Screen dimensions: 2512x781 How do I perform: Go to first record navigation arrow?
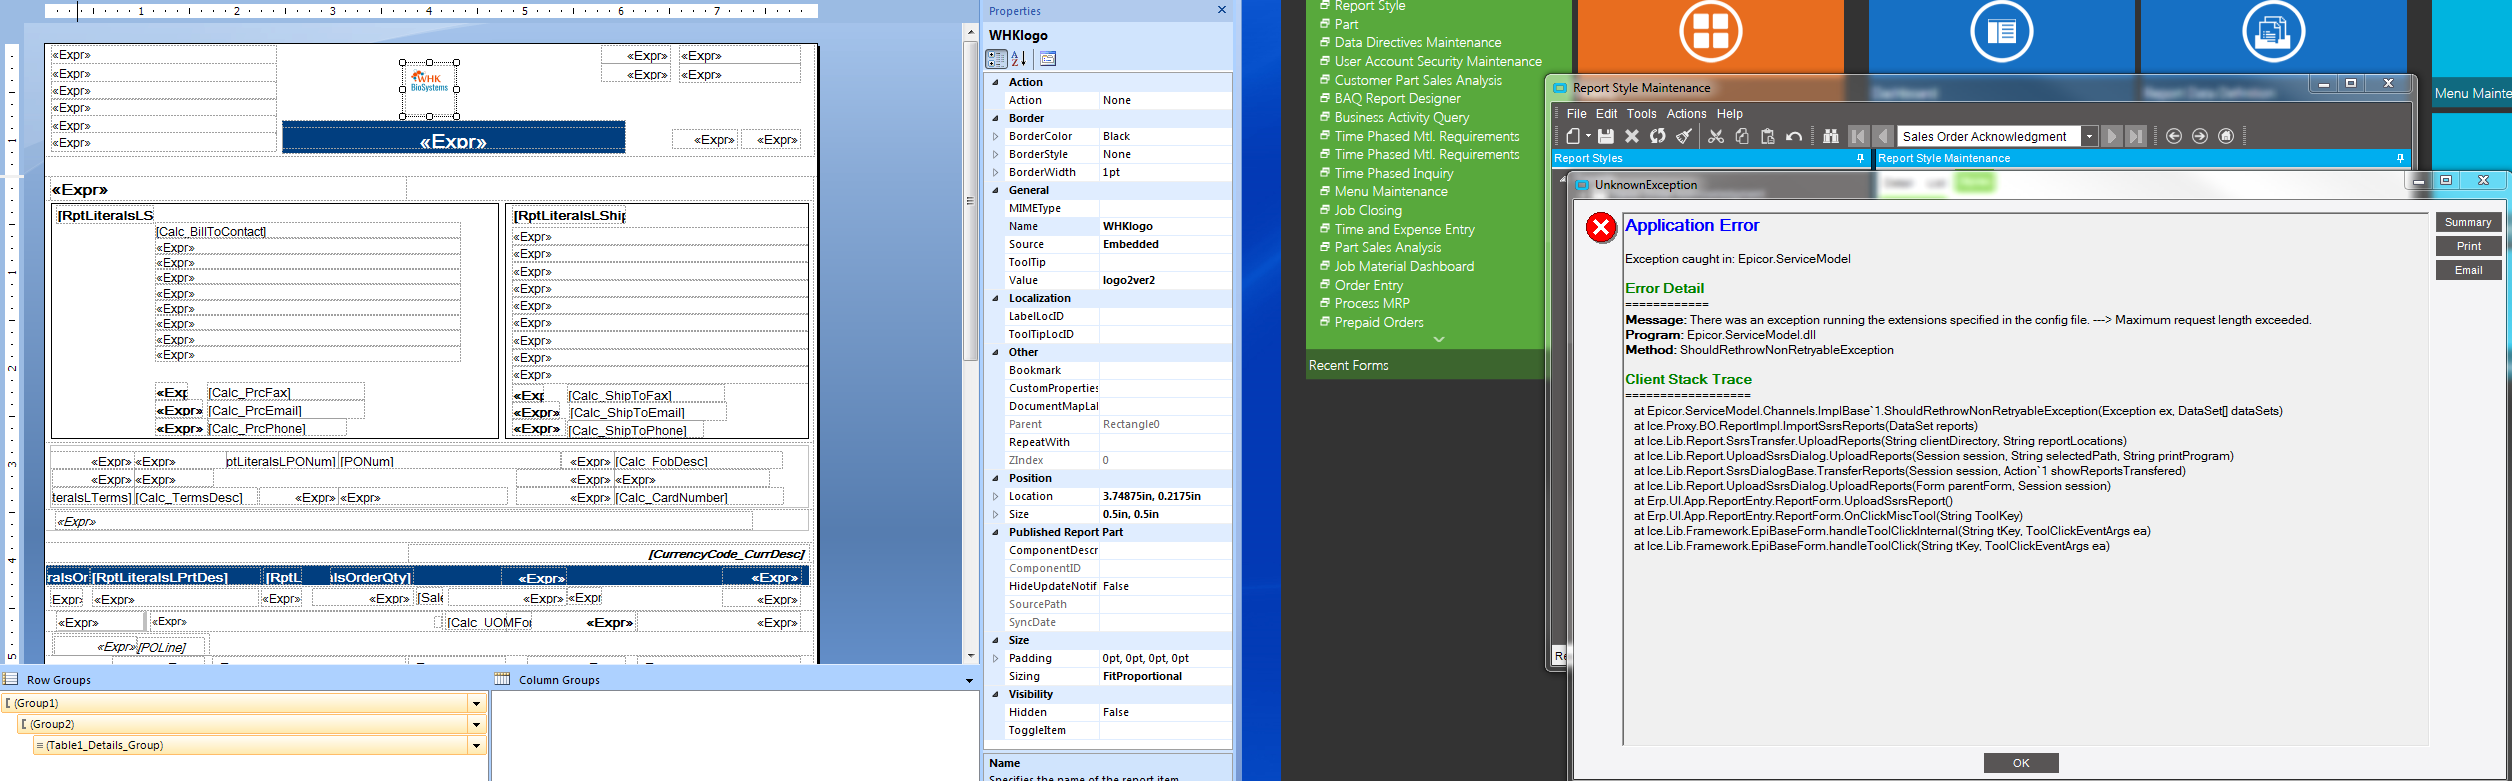click(x=1858, y=136)
